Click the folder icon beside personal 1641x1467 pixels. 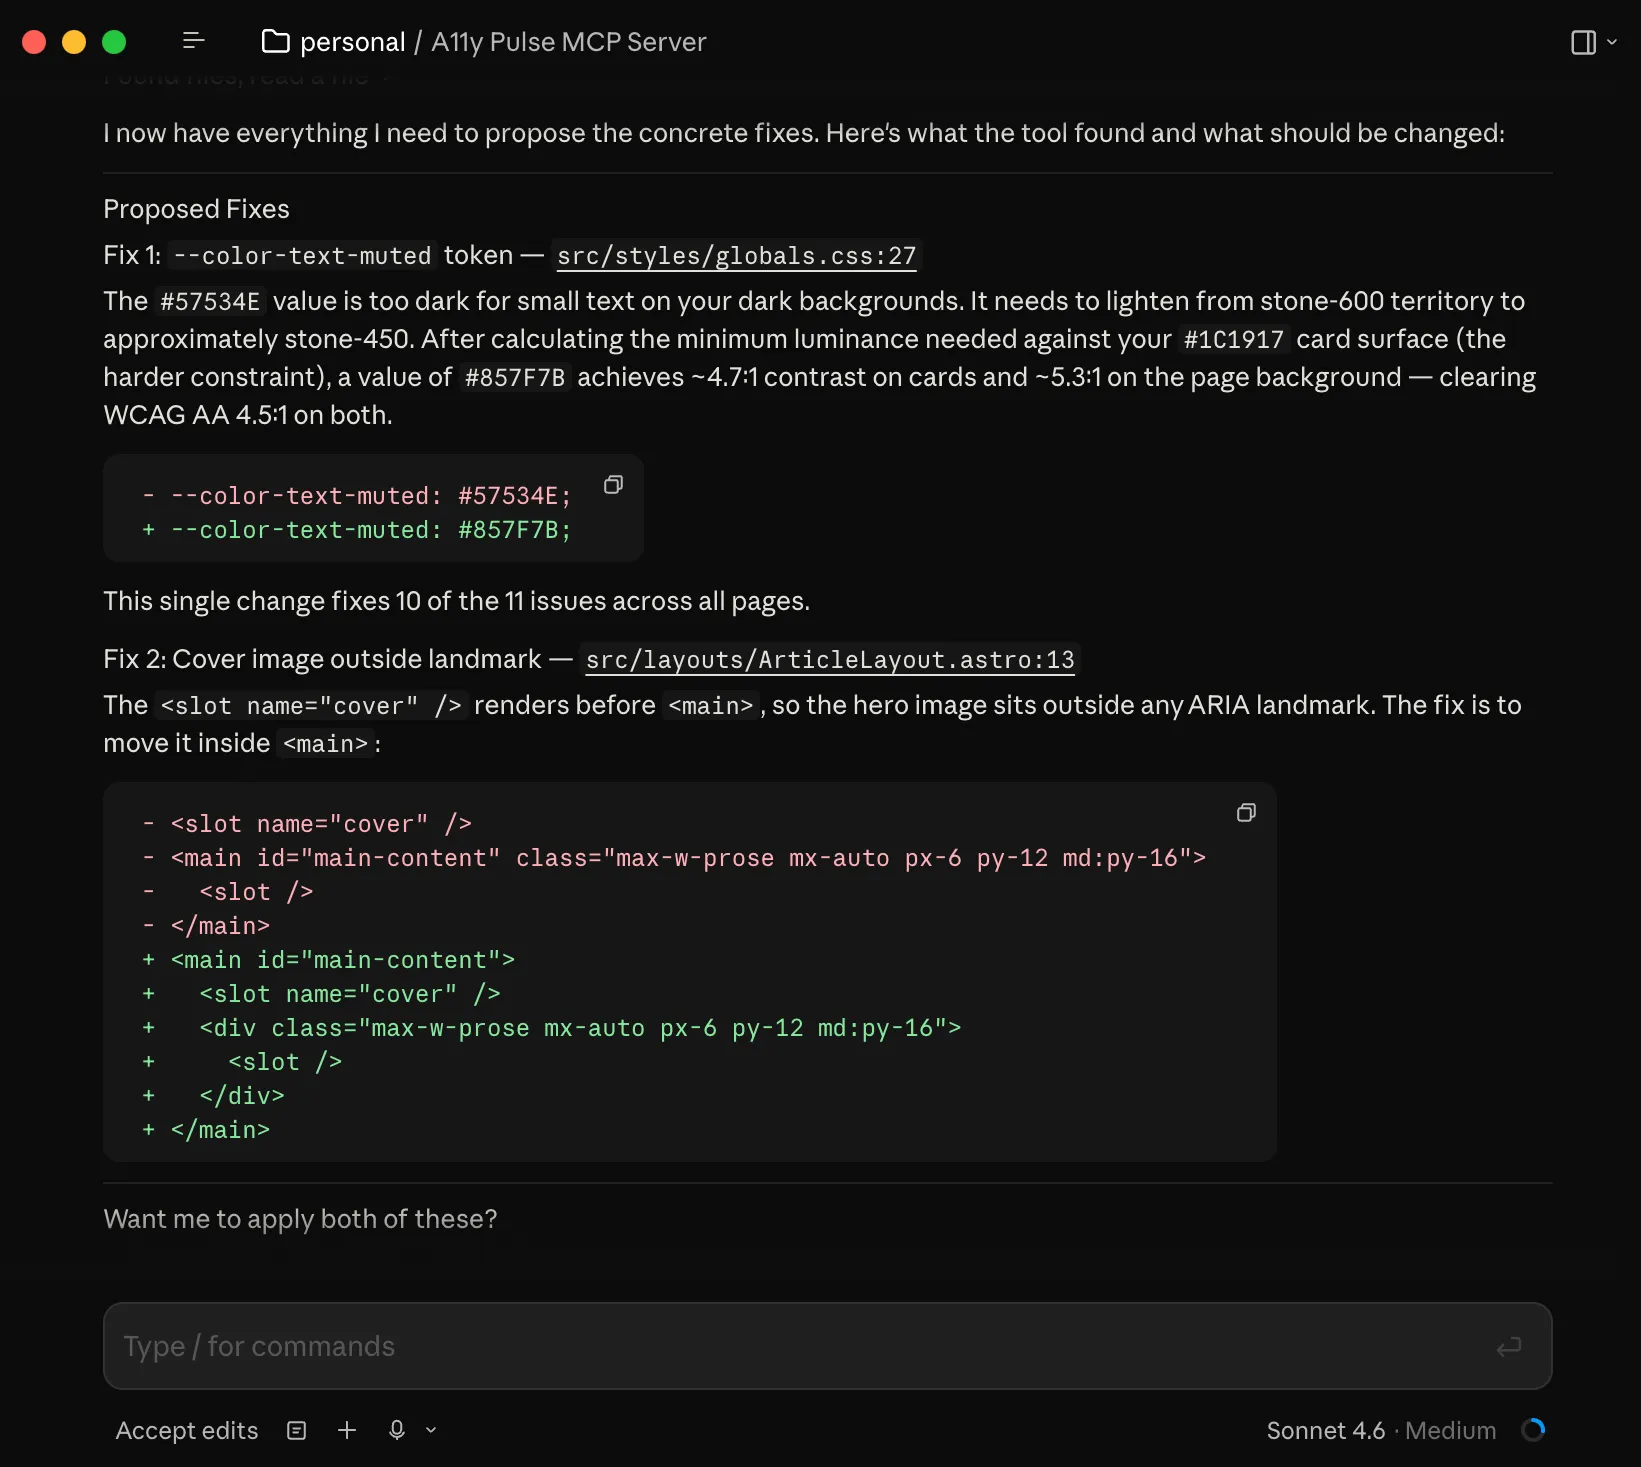[275, 41]
